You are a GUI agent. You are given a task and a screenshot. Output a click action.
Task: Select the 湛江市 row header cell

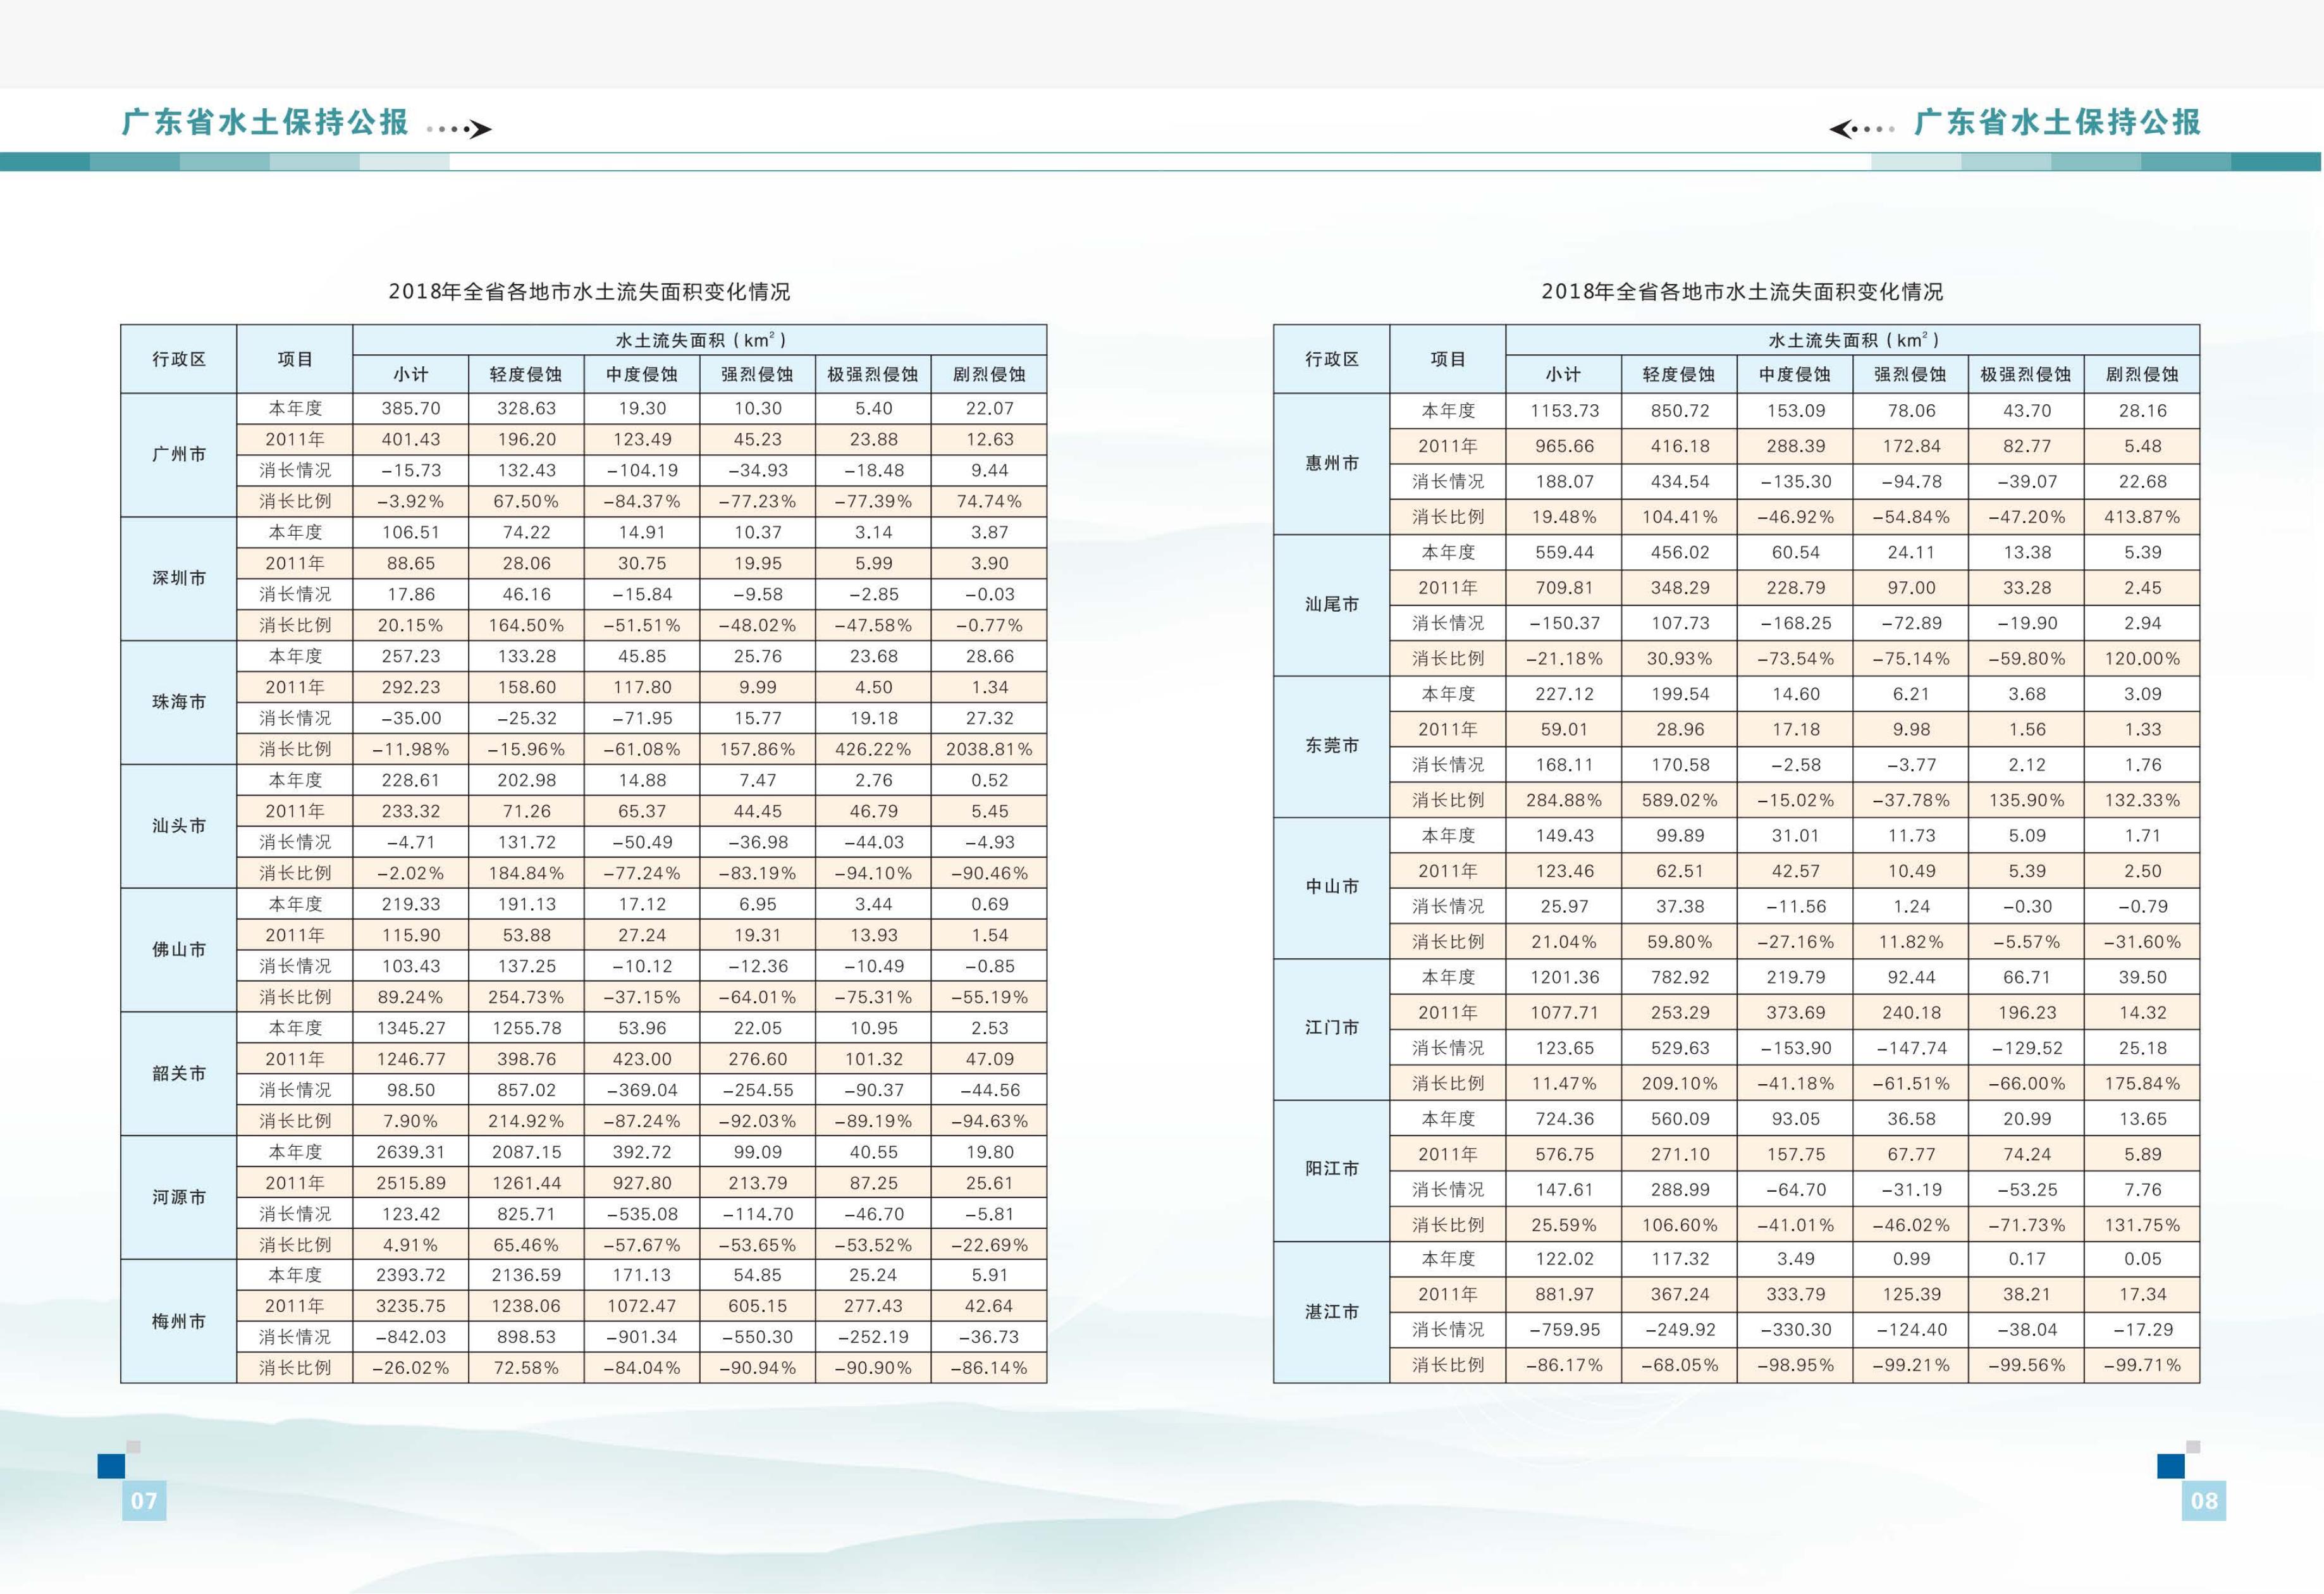(1331, 1311)
